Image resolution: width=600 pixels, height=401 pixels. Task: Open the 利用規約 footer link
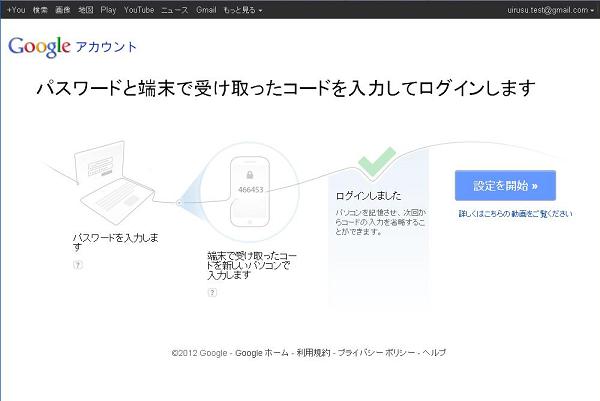pos(313,353)
